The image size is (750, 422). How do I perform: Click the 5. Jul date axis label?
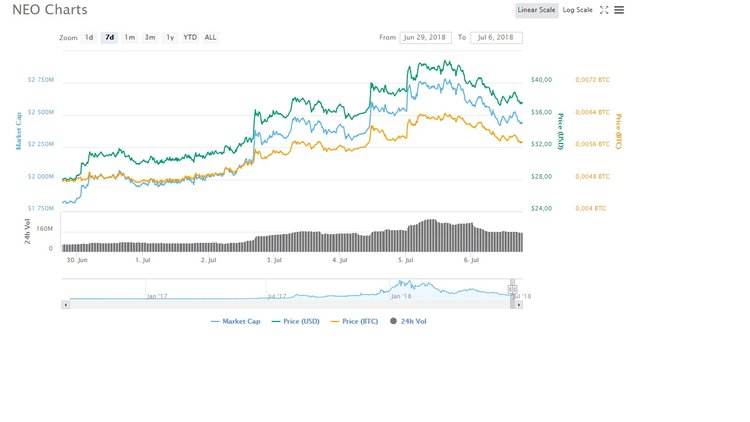[x=406, y=260]
